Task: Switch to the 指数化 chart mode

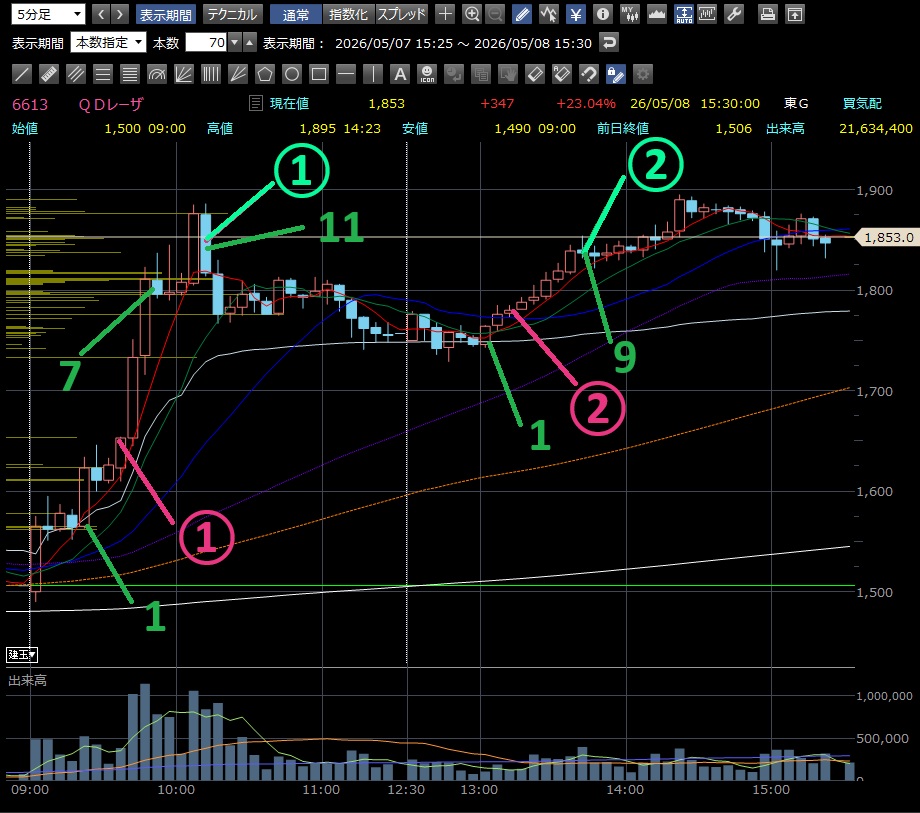Action: (x=348, y=14)
